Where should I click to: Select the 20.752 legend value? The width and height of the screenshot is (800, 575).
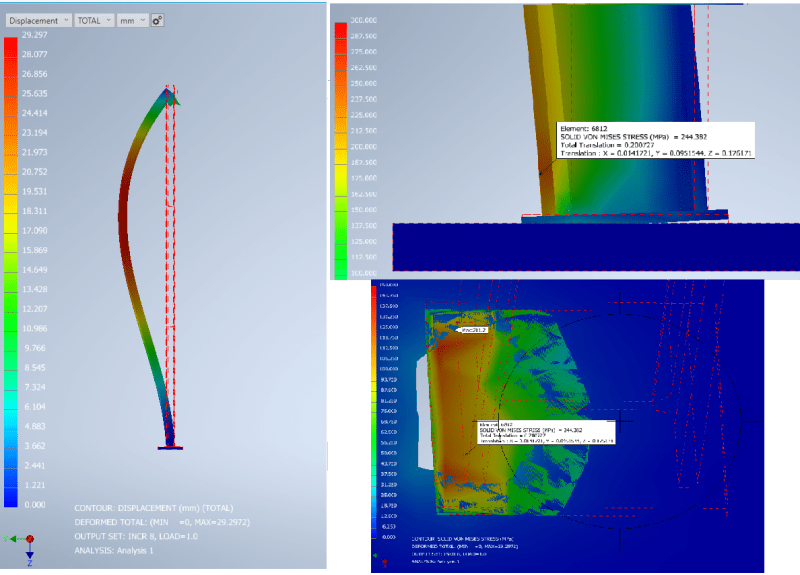34,172
